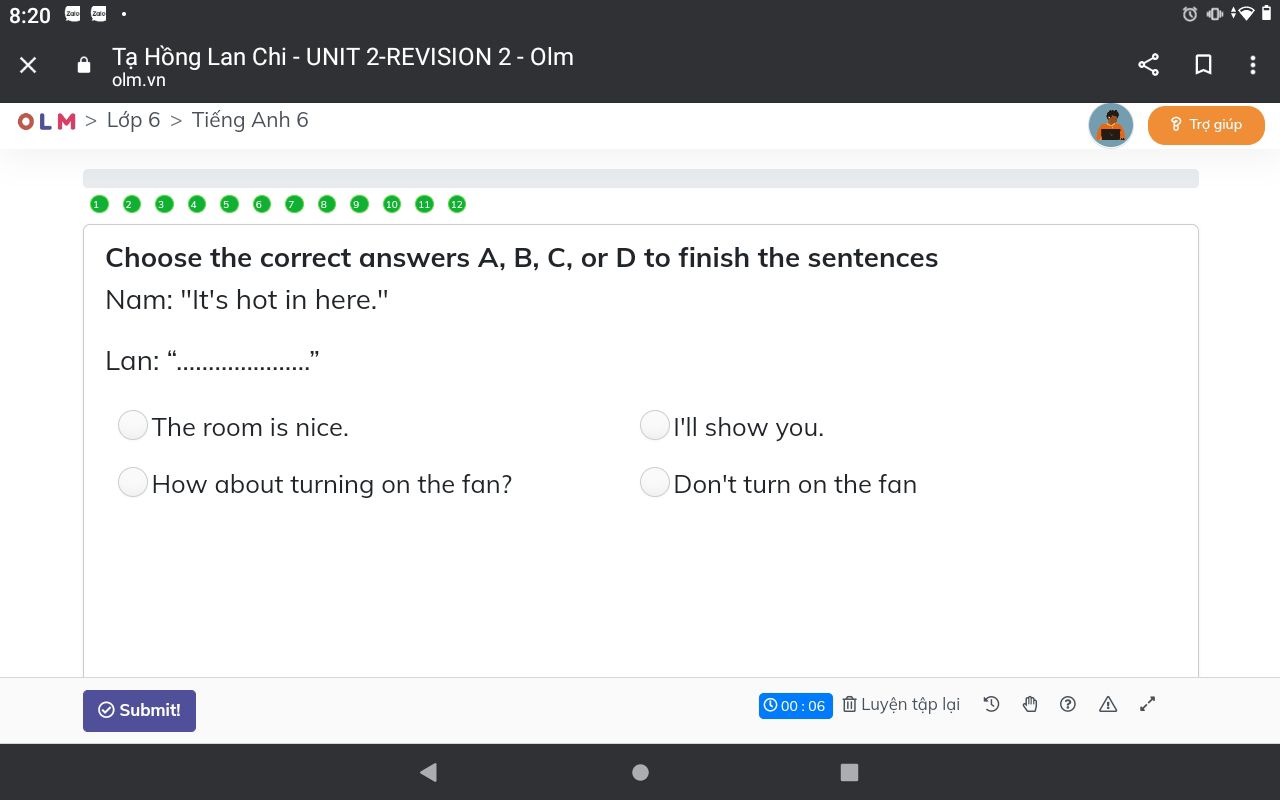The width and height of the screenshot is (1280, 800).
Task: Expand to fullscreen using the arrows icon
Action: (1148, 704)
